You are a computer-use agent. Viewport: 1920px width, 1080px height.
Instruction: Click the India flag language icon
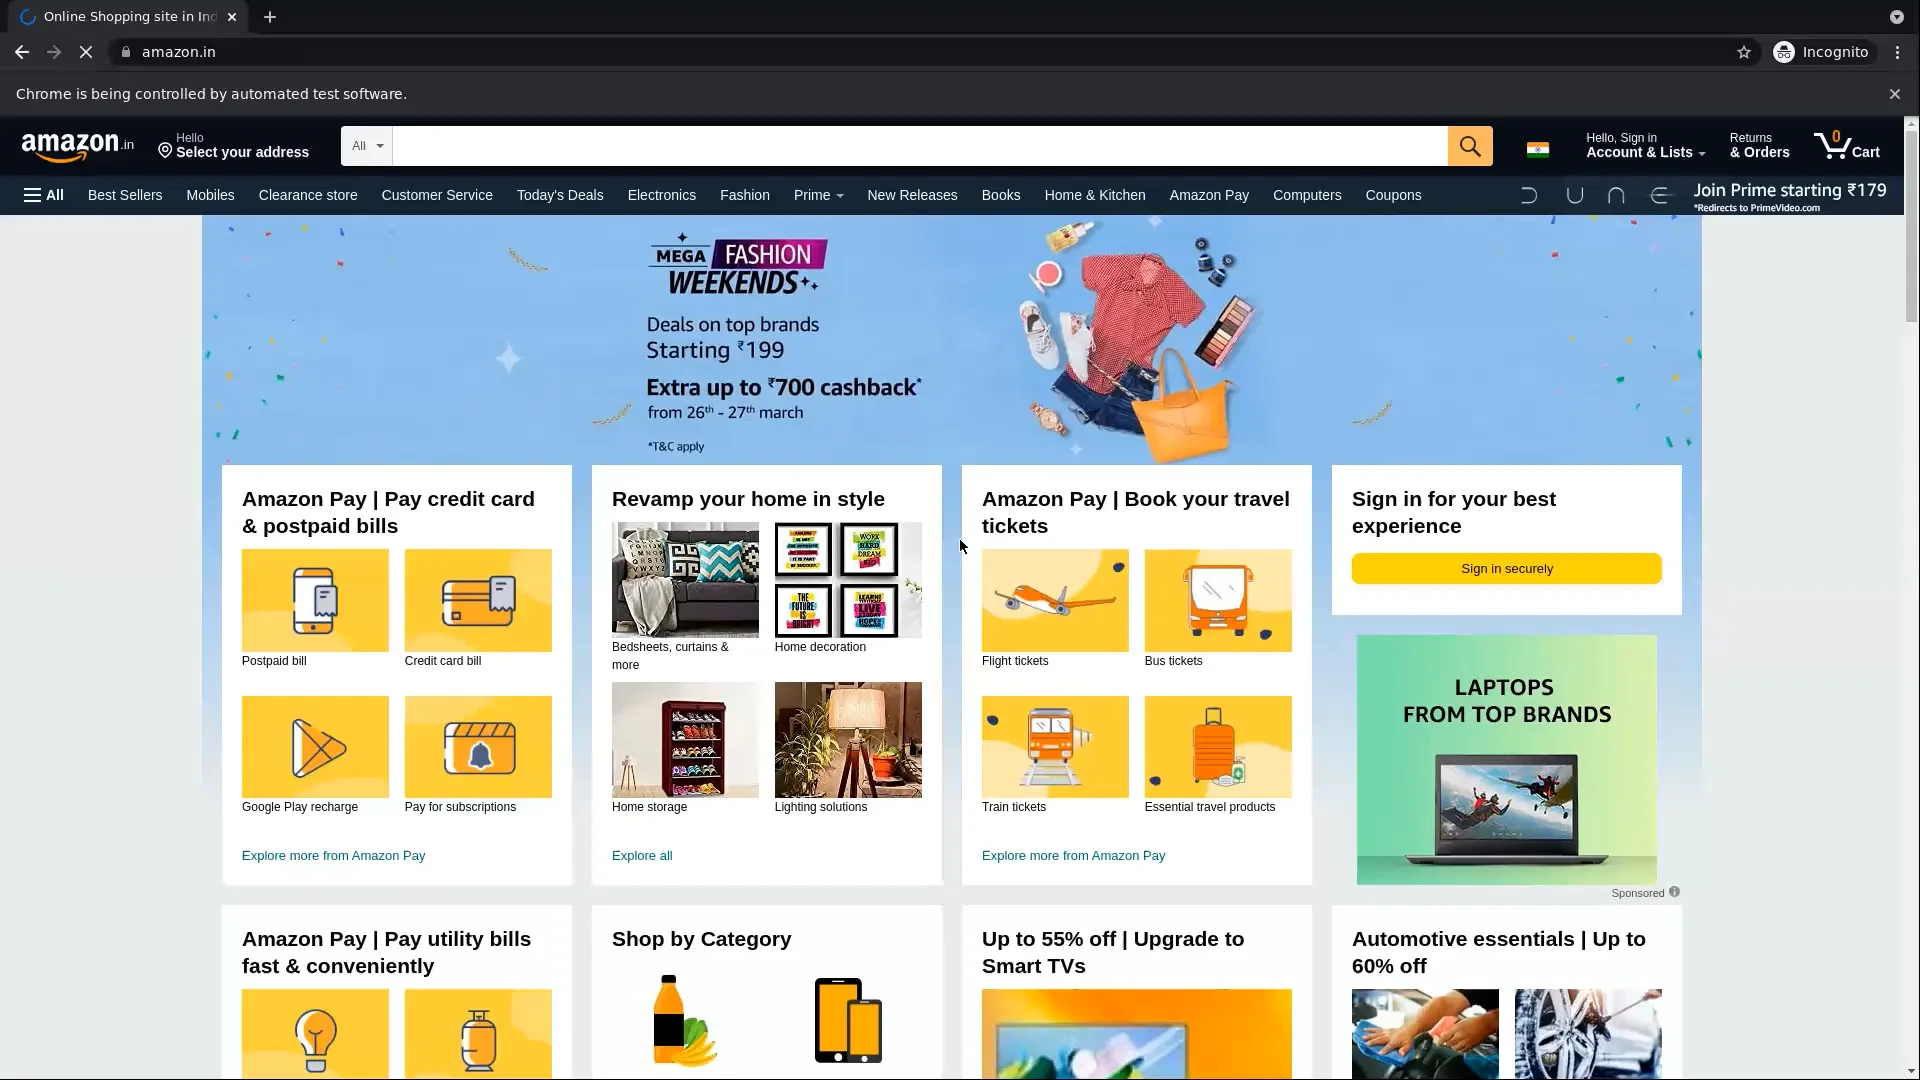pyautogui.click(x=1537, y=150)
